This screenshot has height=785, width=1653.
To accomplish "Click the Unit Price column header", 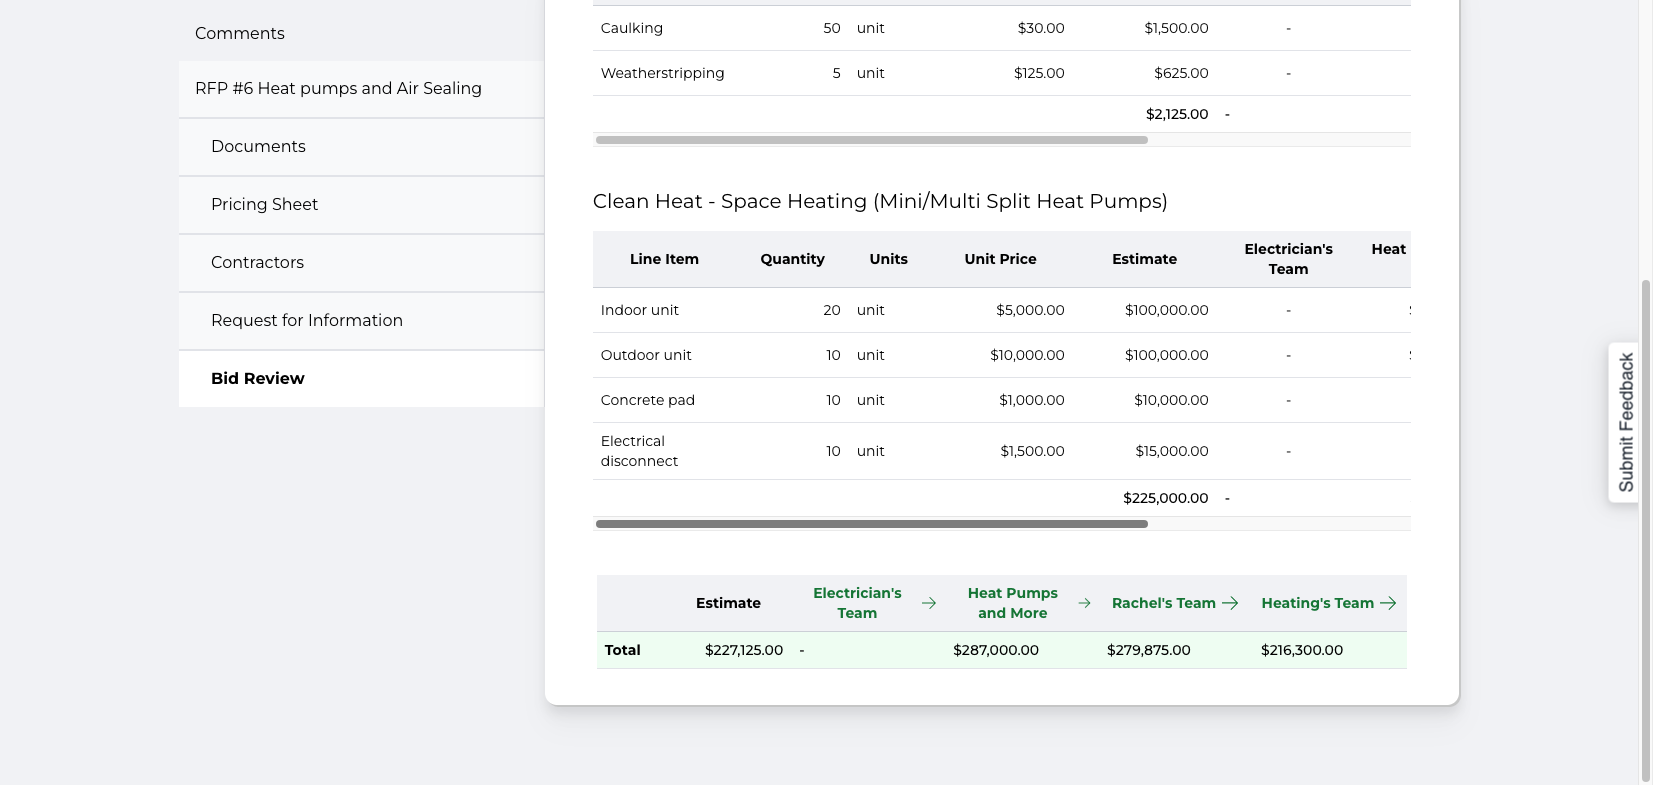I will (x=1000, y=259).
